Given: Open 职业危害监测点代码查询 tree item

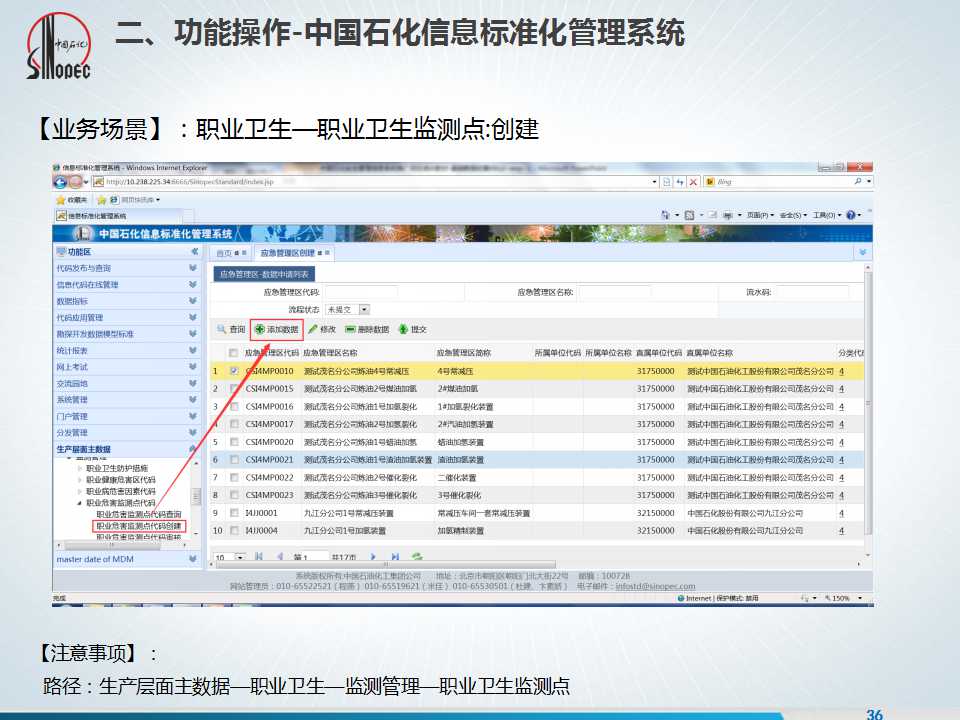Looking at the screenshot, I should coord(139,514).
